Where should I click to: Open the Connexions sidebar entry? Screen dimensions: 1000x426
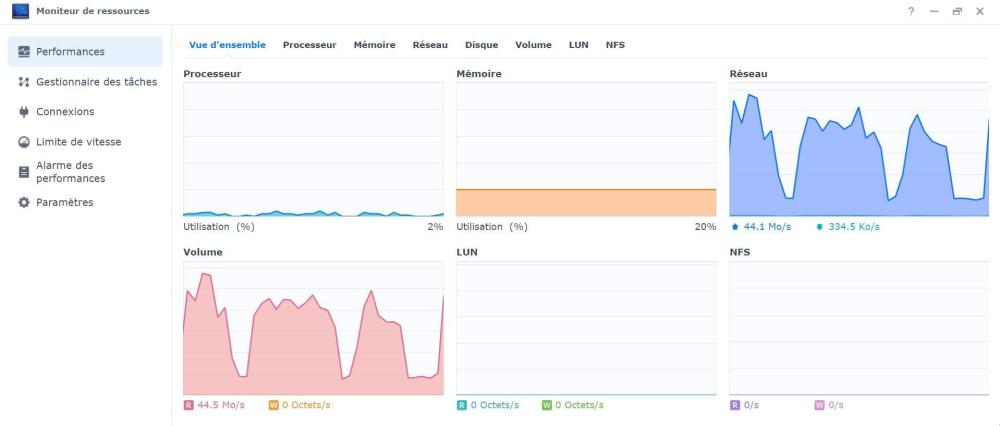pyautogui.click(x=65, y=112)
